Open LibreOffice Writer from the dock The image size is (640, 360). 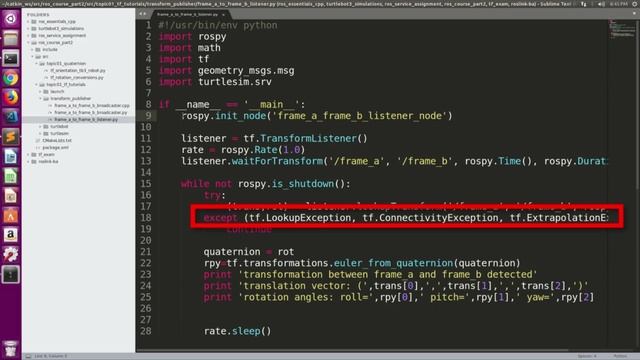tap(11, 156)
